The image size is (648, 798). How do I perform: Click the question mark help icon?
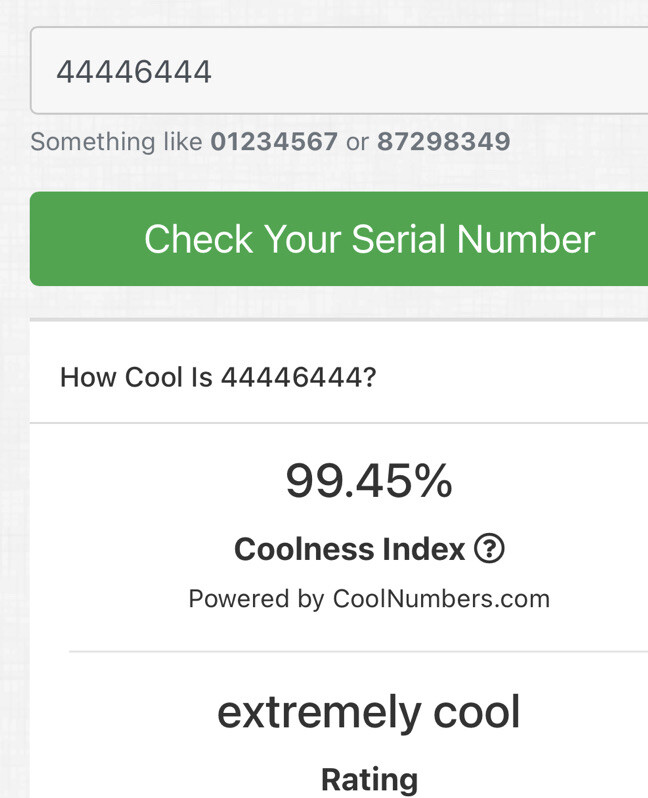(x=489, y=549)
